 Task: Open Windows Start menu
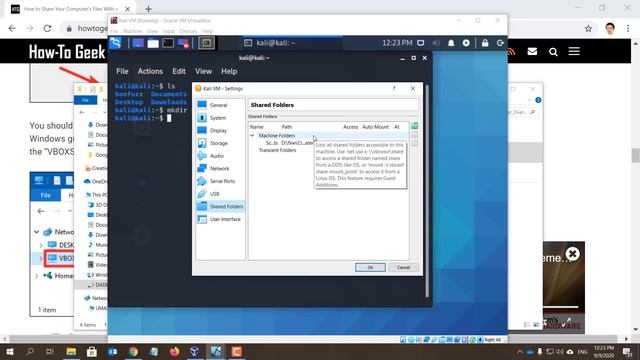[9, 351]
